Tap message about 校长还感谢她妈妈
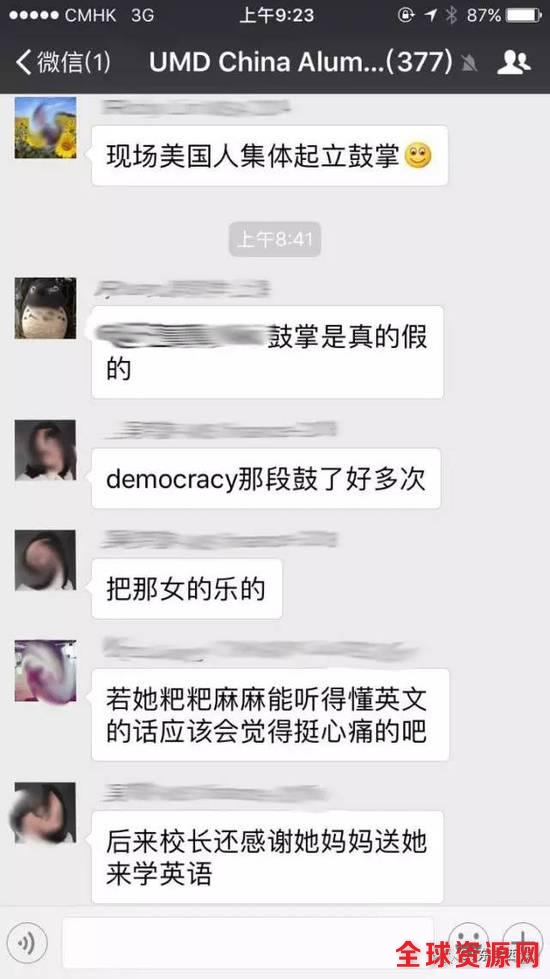 [267, 857]
